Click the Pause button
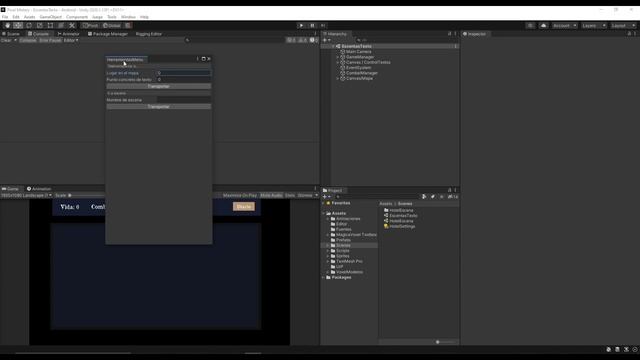Viewport: 640px width, 360px height. [x=312, y=25]
